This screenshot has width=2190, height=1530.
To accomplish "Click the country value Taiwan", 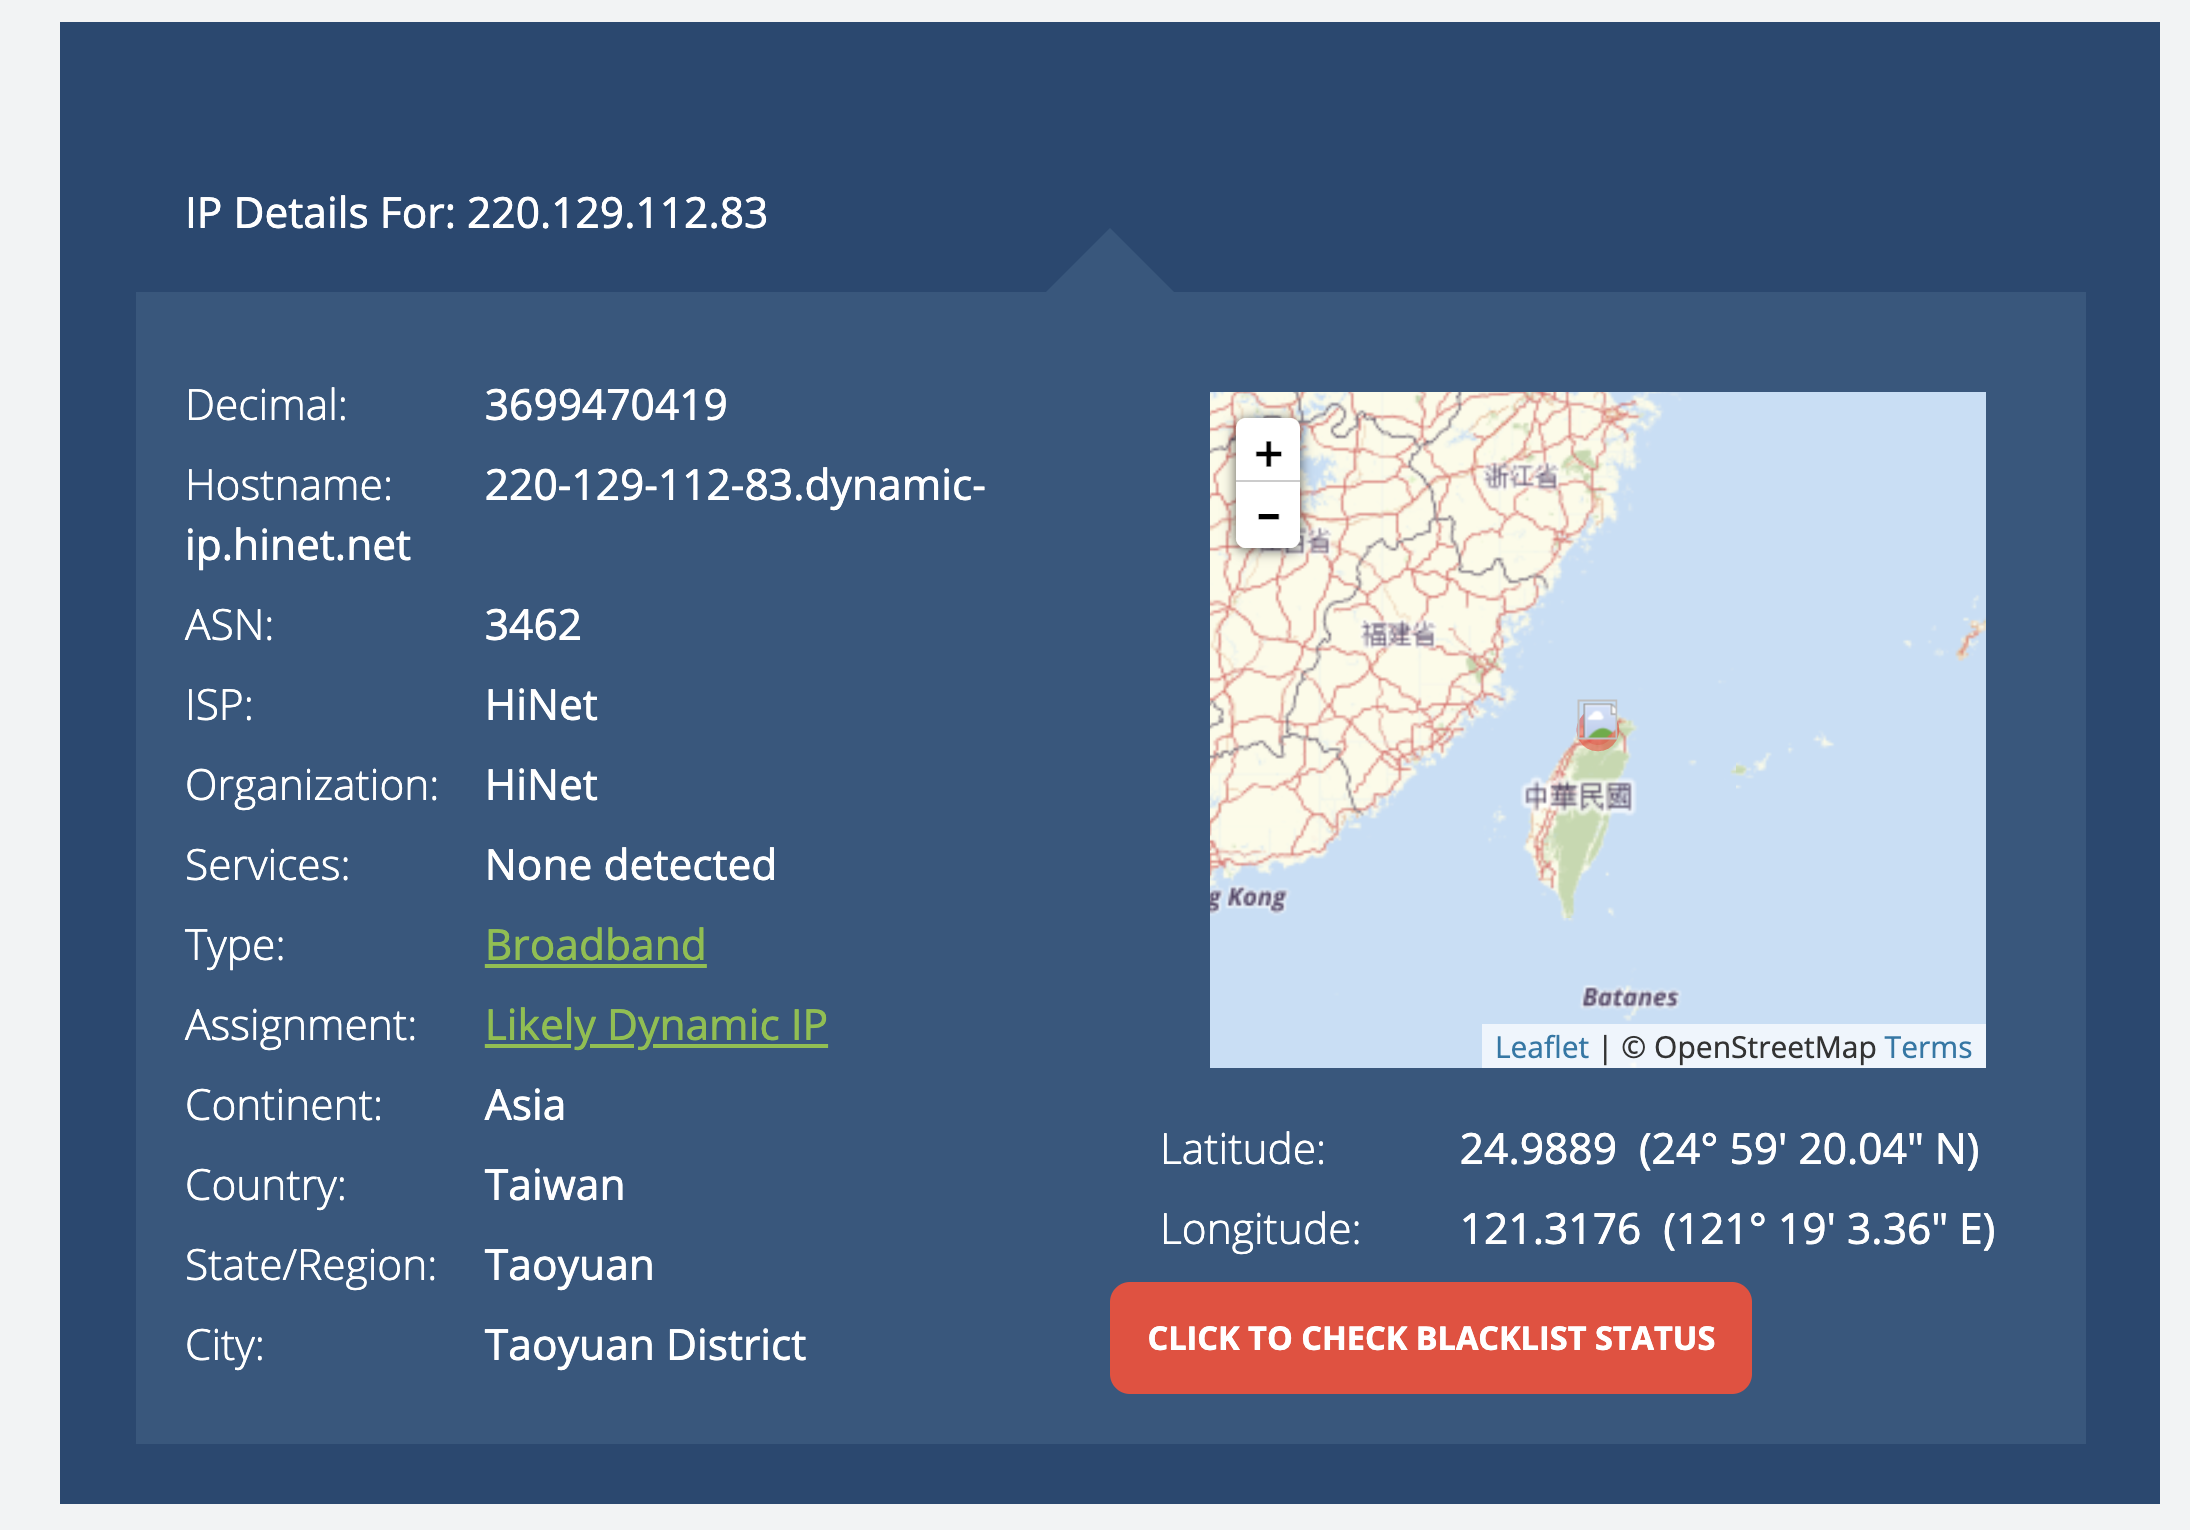I will click(x=555, y=1185).
